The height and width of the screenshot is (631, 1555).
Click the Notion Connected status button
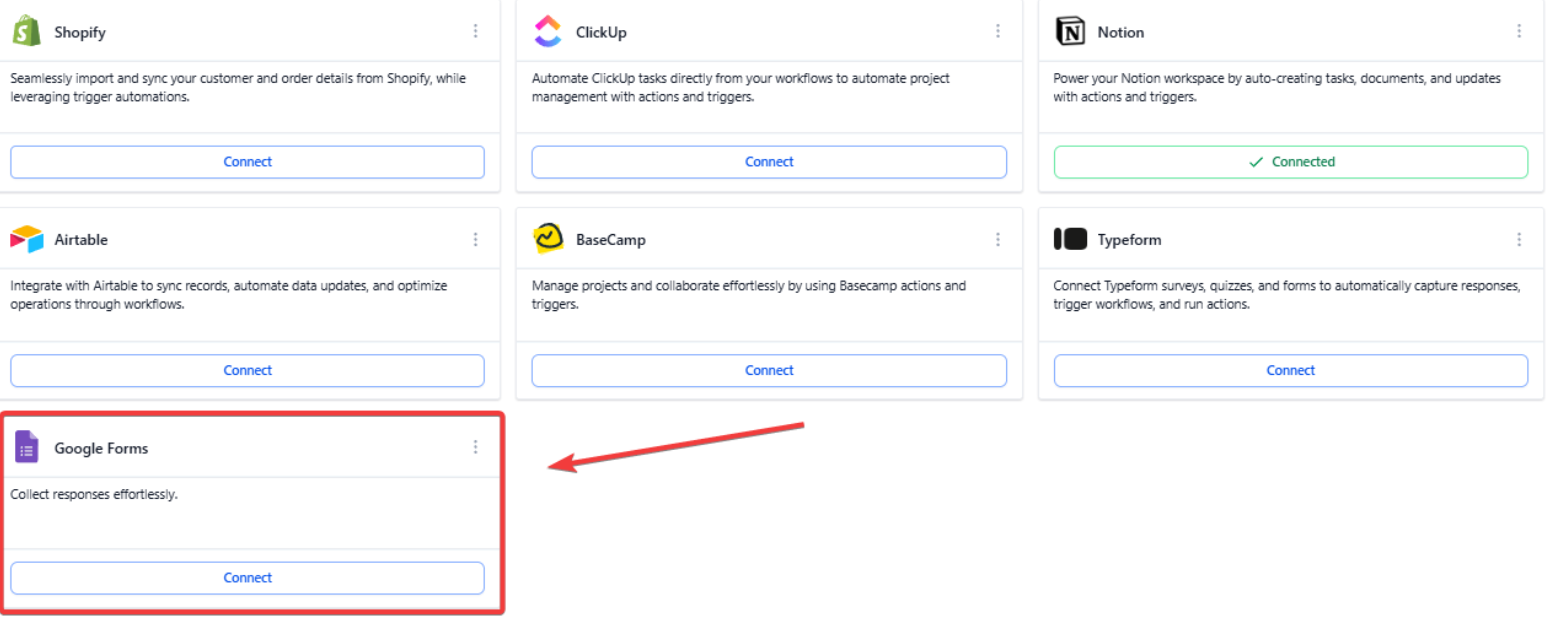point(1290,162)
